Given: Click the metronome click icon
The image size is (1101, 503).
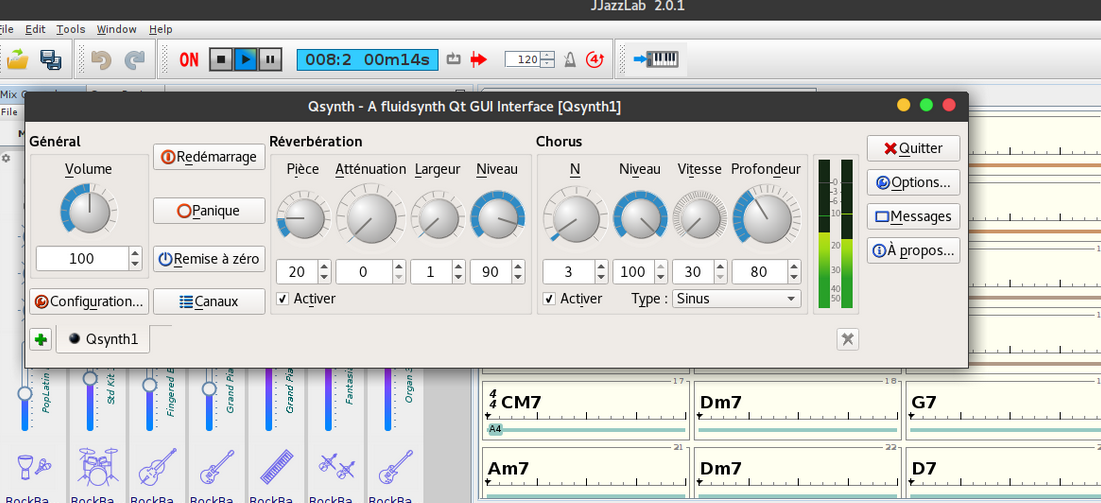Looking at the screenshot, I should coord(569,59).
